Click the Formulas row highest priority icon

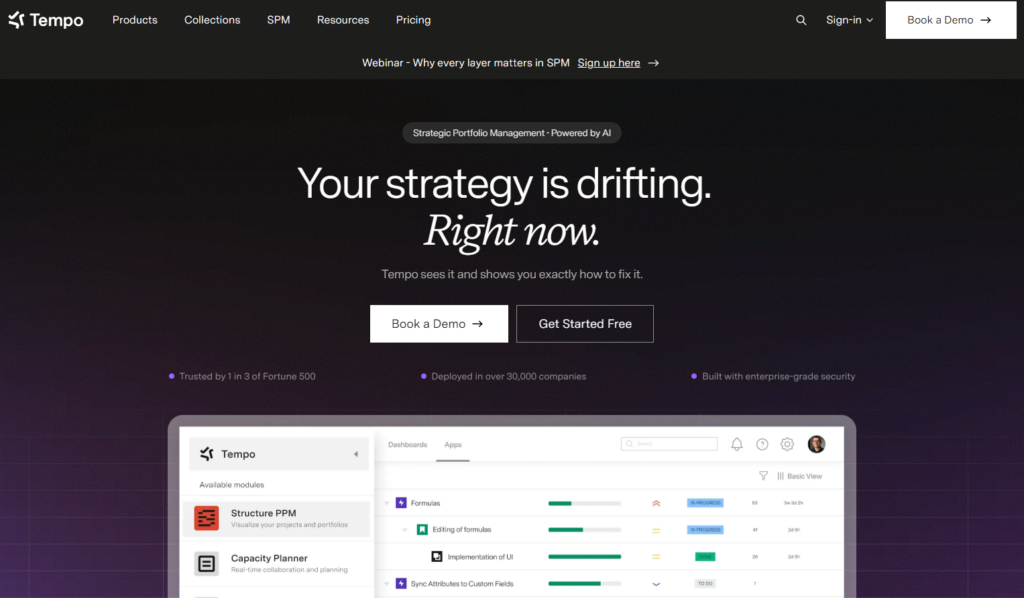(x=656, y=503)
